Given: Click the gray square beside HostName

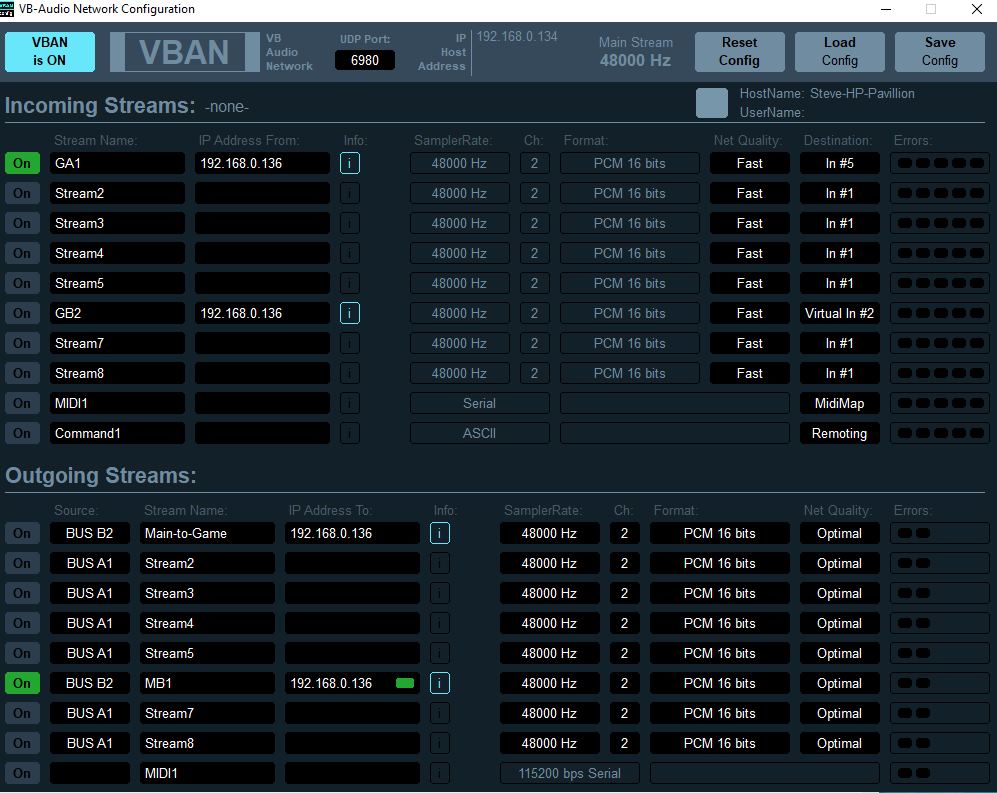Looking at the screenshot, I should point(712,103).
